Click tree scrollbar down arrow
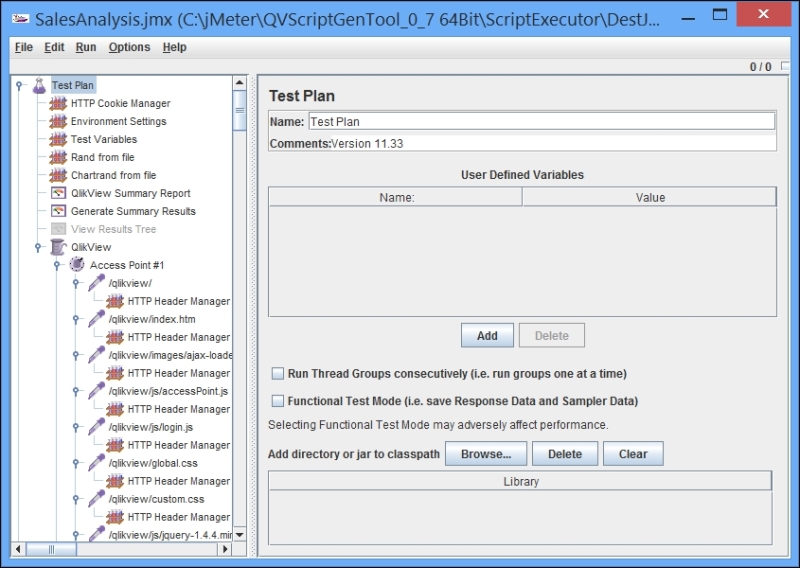800x568 pixels. [x=239, y=534]
